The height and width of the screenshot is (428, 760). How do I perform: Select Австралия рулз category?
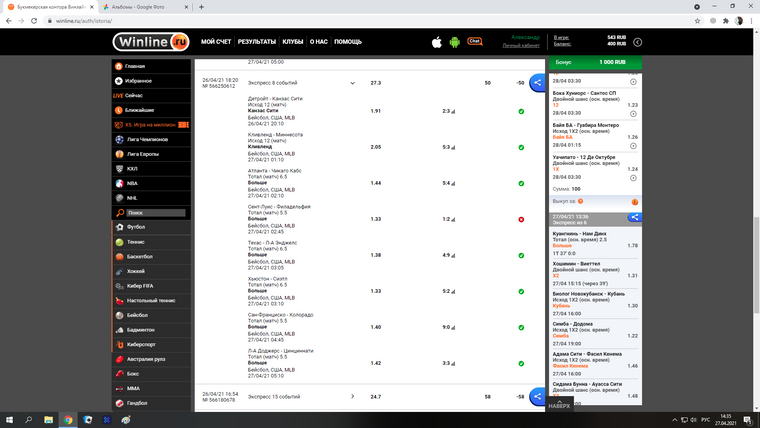151,359
